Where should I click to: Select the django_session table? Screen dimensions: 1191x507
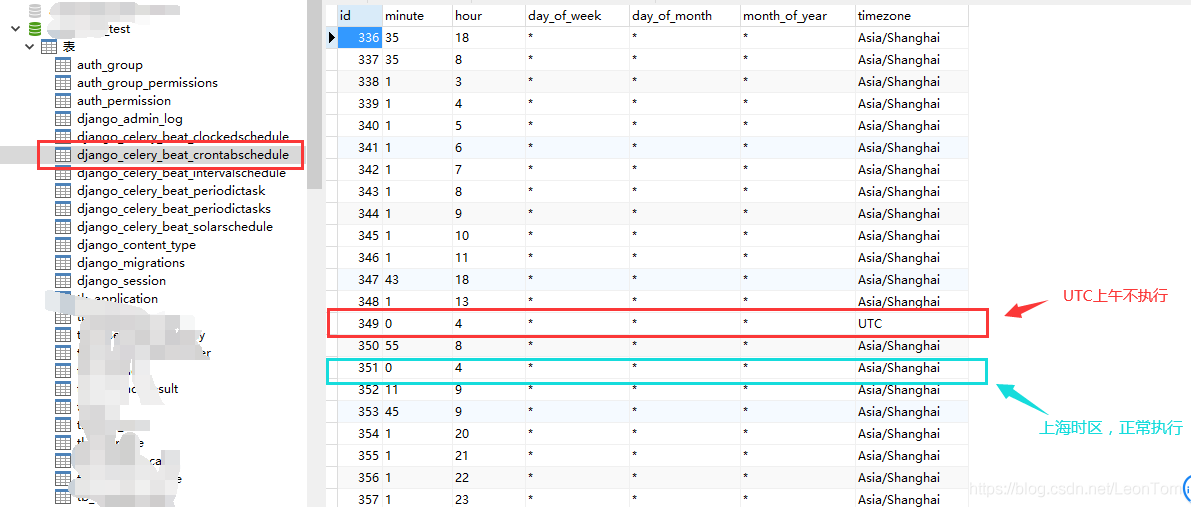[121, 281]
